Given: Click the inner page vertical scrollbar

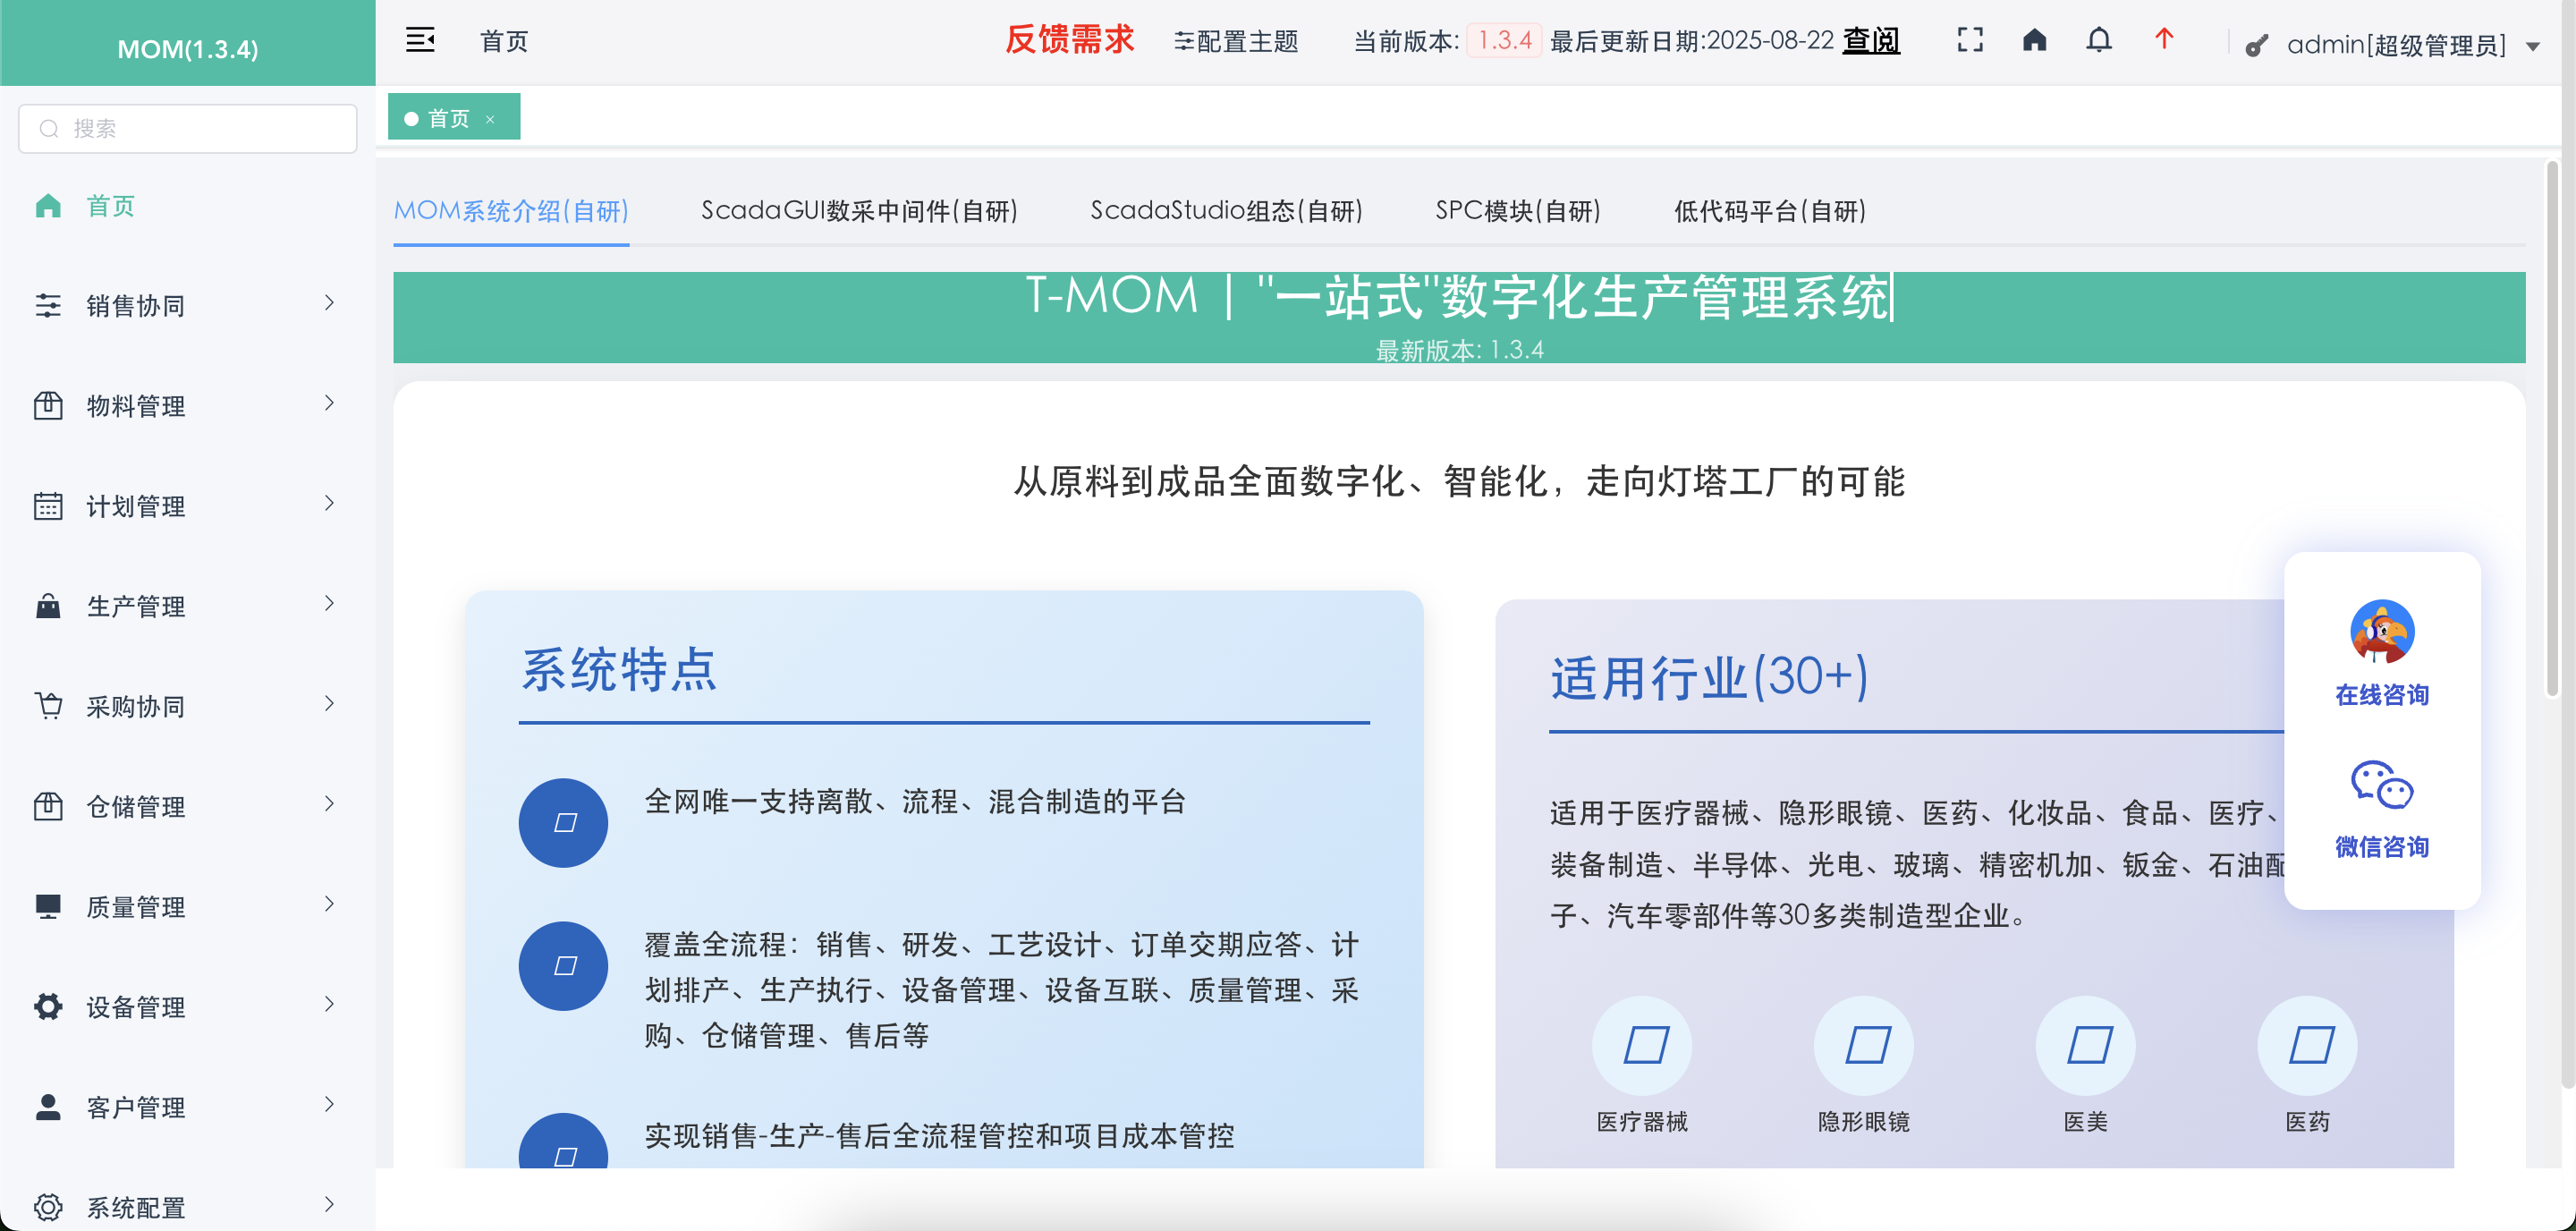Looking at the screenshot, I should tap(2552, 430).
